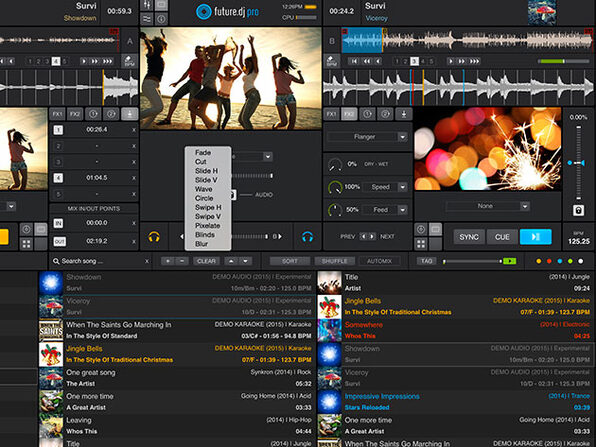Step forward once on deck A
Screen dimensions: 596x447
[84, 61]
